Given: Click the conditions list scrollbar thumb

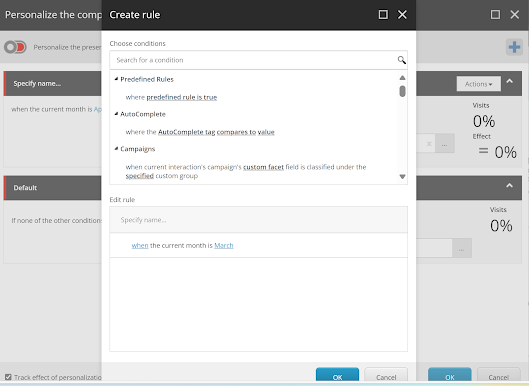Looking at the screenshot, I should coord(402,91).
